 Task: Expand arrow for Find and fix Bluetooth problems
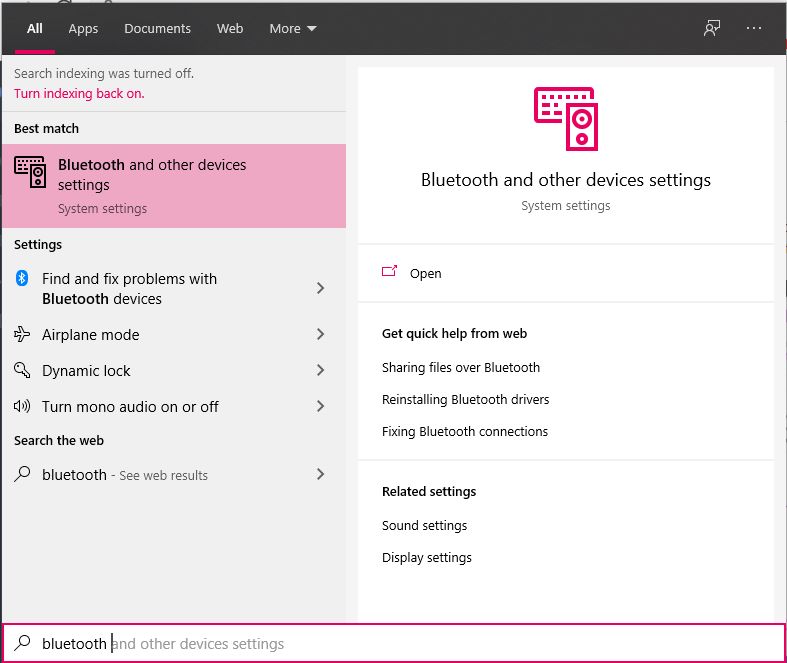pos(320,288)
